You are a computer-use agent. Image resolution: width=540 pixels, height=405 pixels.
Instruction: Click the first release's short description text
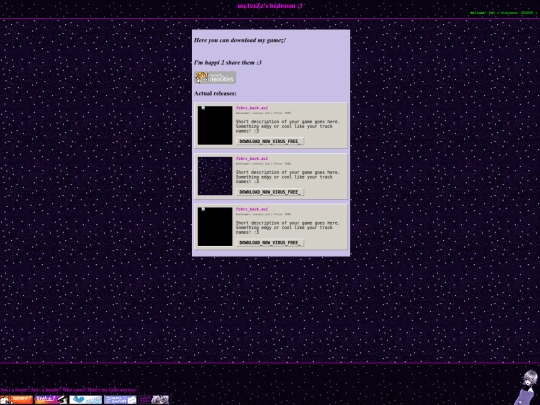pos(287,126)
